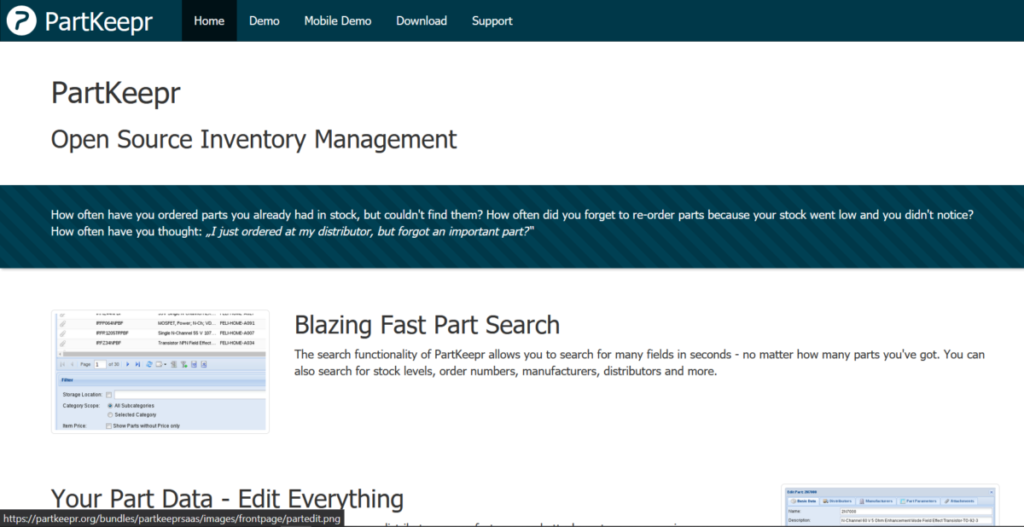This screenshot has width=1024, height=527.
Task: Click the search functionality description paragraph
Action: pyautogui.click(x=639, y=364)
